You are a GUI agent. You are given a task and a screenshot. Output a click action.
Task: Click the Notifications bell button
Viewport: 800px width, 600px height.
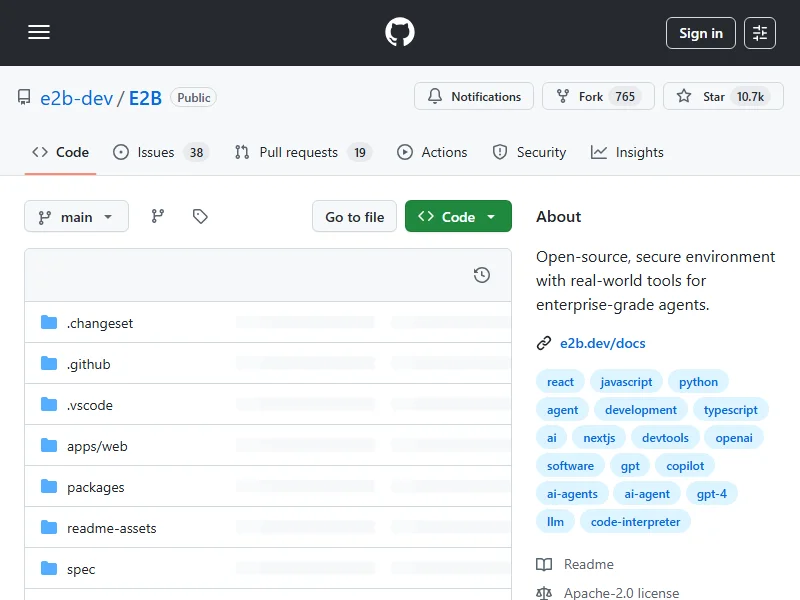474,97
